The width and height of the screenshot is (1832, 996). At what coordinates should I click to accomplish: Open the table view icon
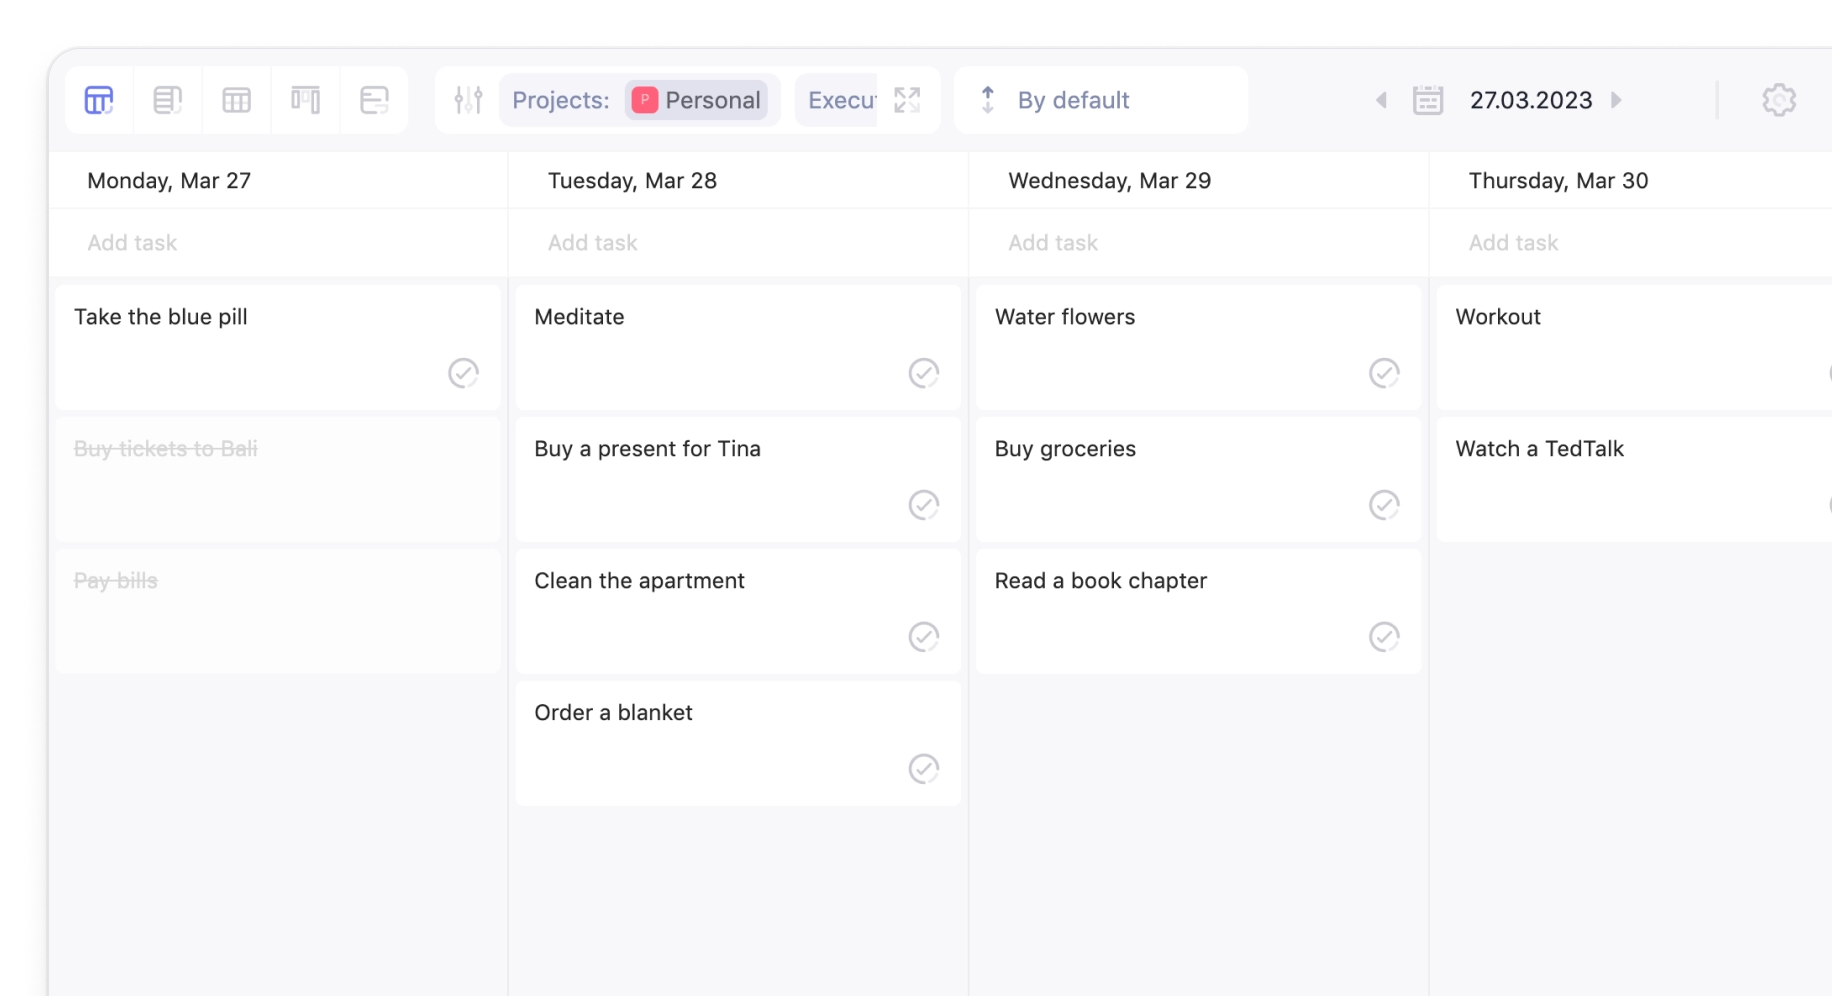(236, 100)
